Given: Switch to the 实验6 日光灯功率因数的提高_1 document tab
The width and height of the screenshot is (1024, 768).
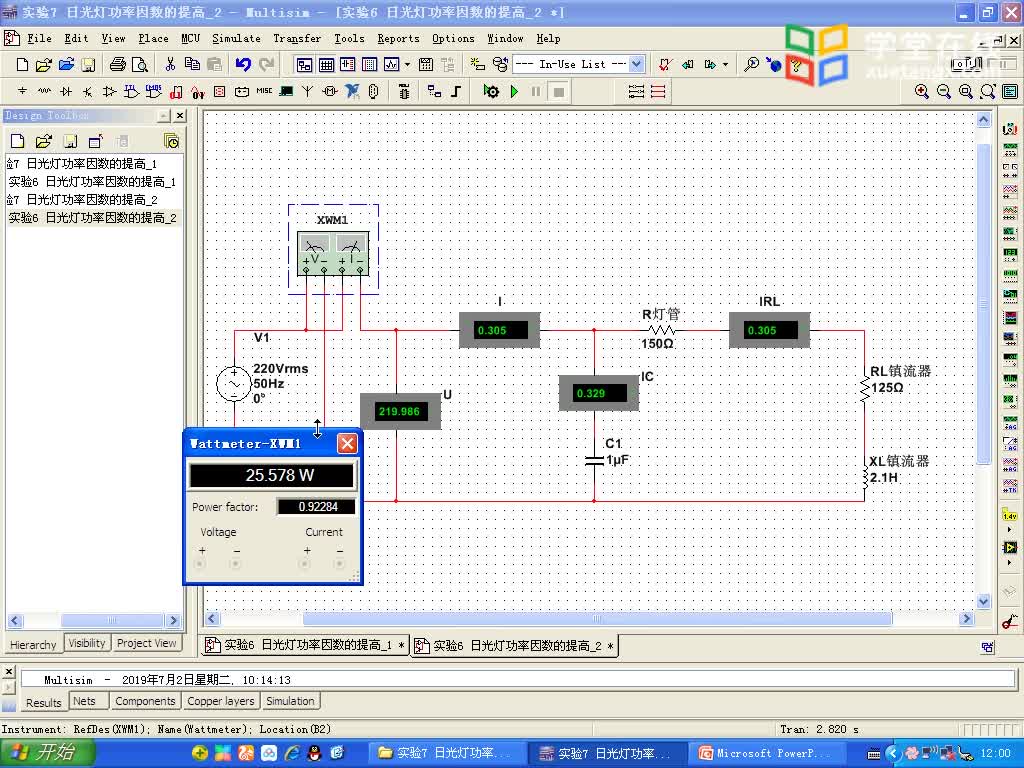Looking at the screenshot, I should [x=304, y=645].
